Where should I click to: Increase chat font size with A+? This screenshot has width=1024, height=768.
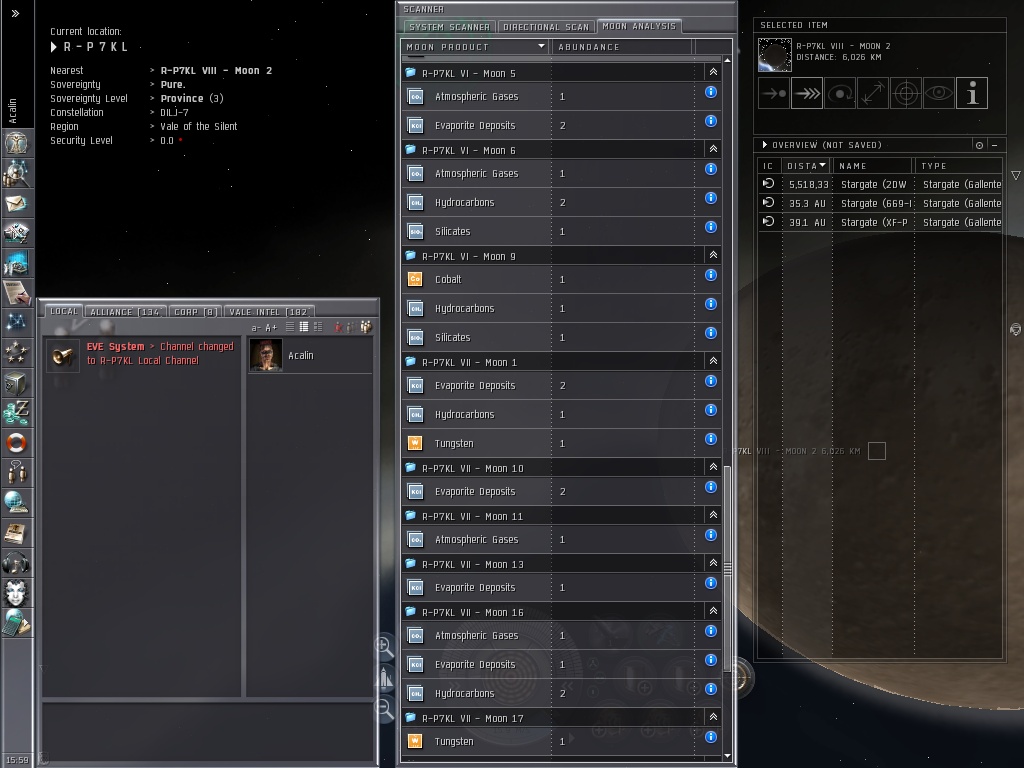(x=271, y=328)
